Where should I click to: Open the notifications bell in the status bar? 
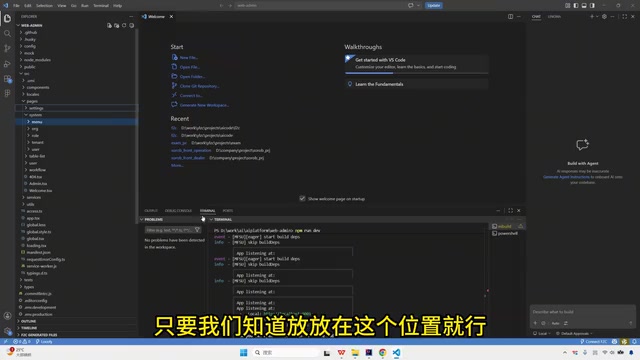634,342
